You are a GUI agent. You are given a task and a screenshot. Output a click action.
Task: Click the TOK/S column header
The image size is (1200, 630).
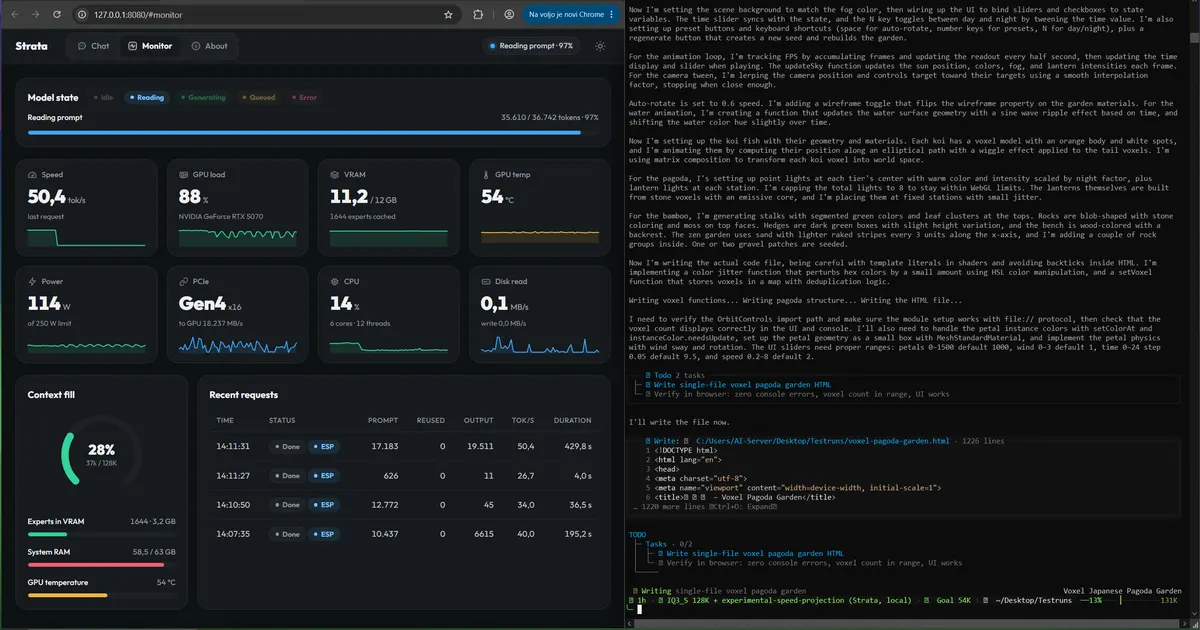coord(523,420)
